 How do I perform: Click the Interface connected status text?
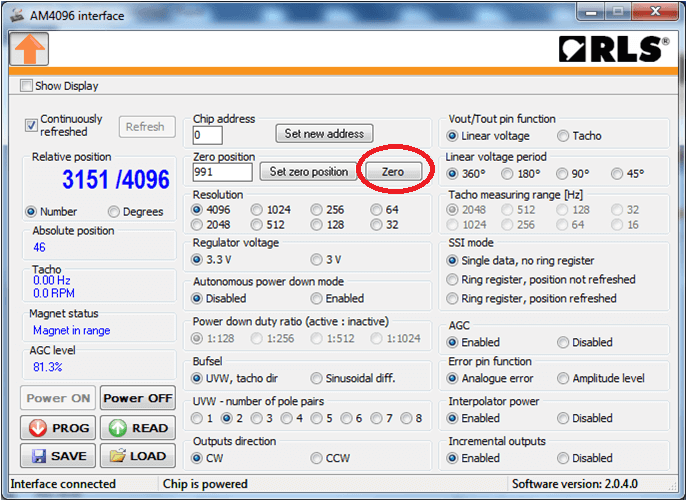click(x=63, y=484)
